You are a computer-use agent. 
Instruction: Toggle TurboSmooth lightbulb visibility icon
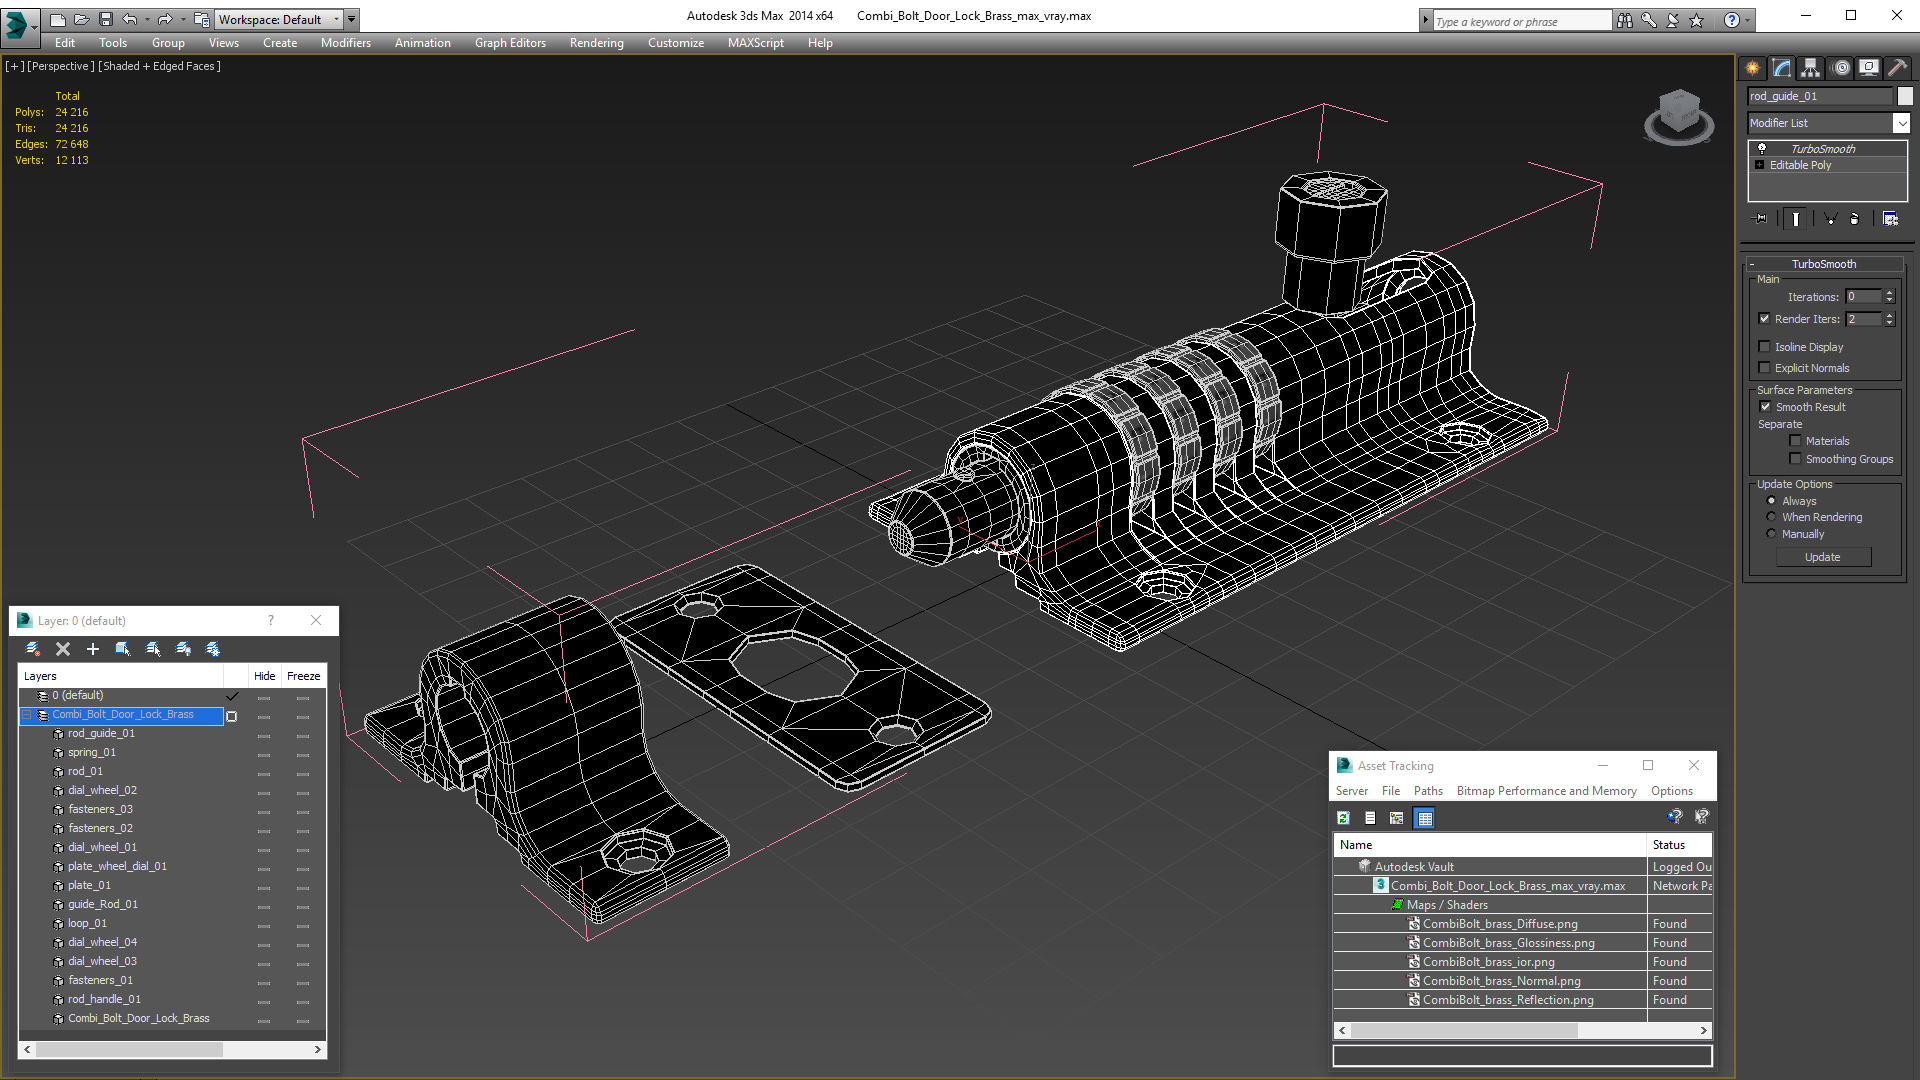tap(1762, 148)
